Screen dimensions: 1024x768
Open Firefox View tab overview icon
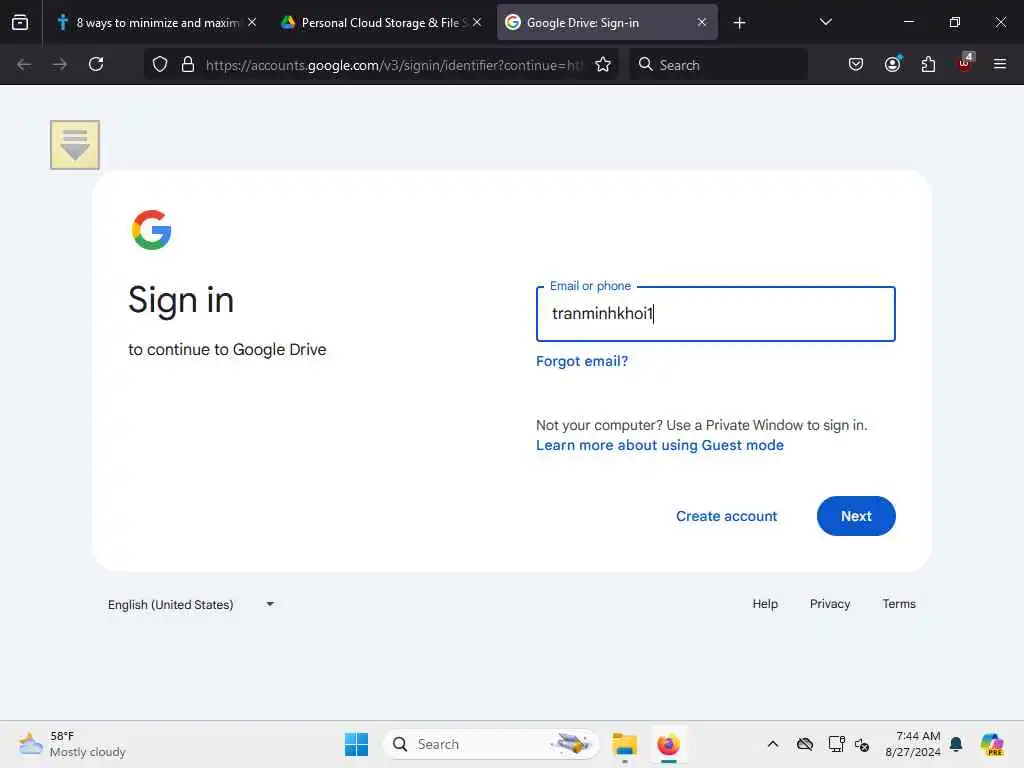click(x=20, y=22)
